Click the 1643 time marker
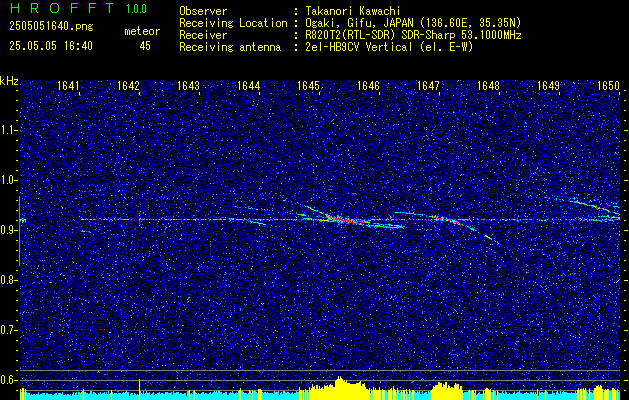 (188, 85)
